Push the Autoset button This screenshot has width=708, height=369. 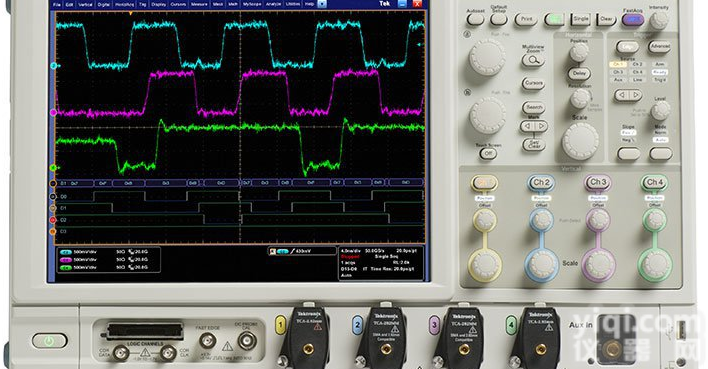pyautogui.click(x=475, y=19)
